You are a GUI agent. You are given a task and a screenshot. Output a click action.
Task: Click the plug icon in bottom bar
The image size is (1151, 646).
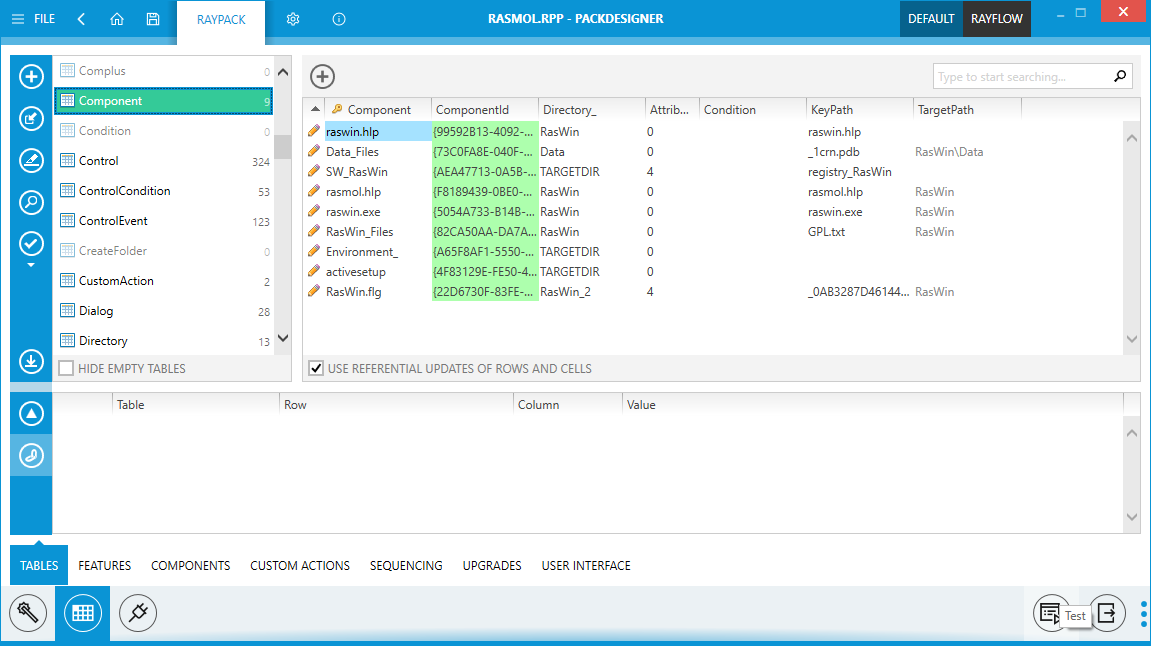pos(138,612)
